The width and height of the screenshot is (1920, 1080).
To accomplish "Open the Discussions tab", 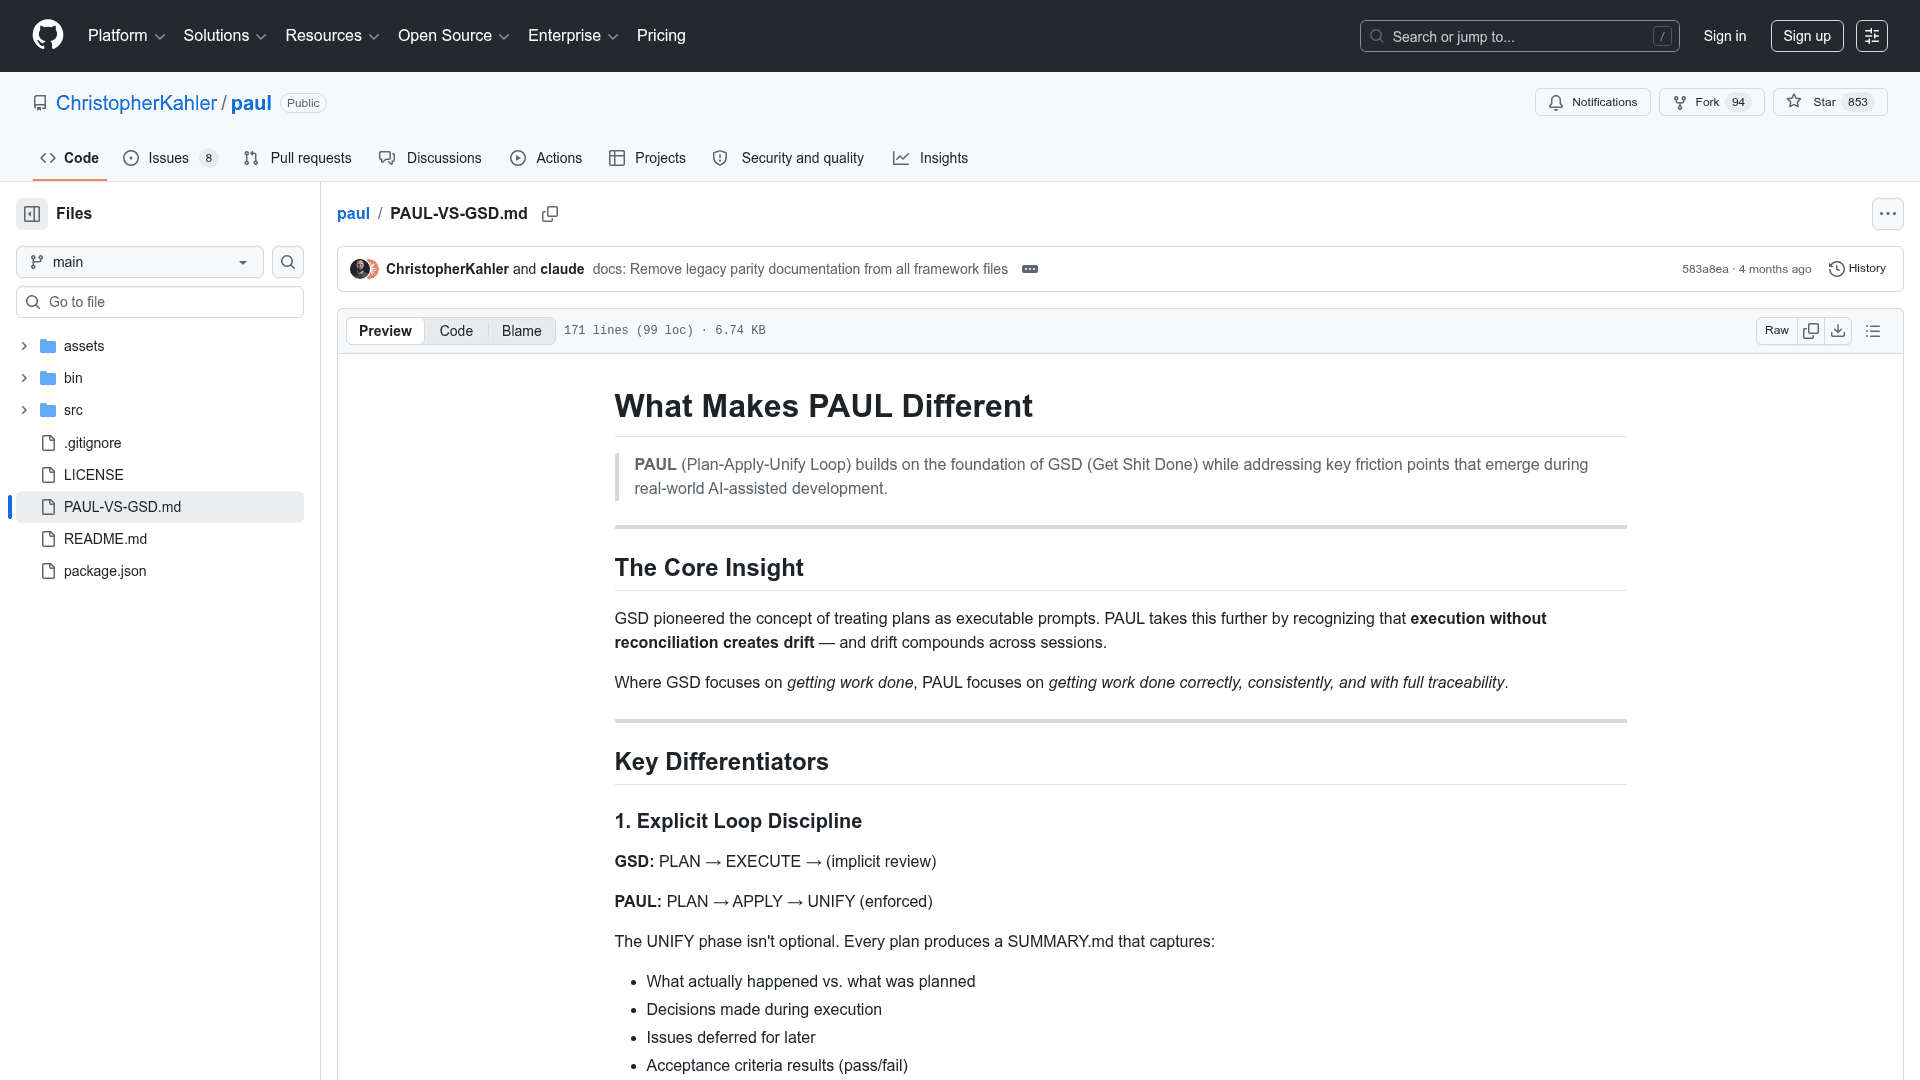I will tap(430, 158).
